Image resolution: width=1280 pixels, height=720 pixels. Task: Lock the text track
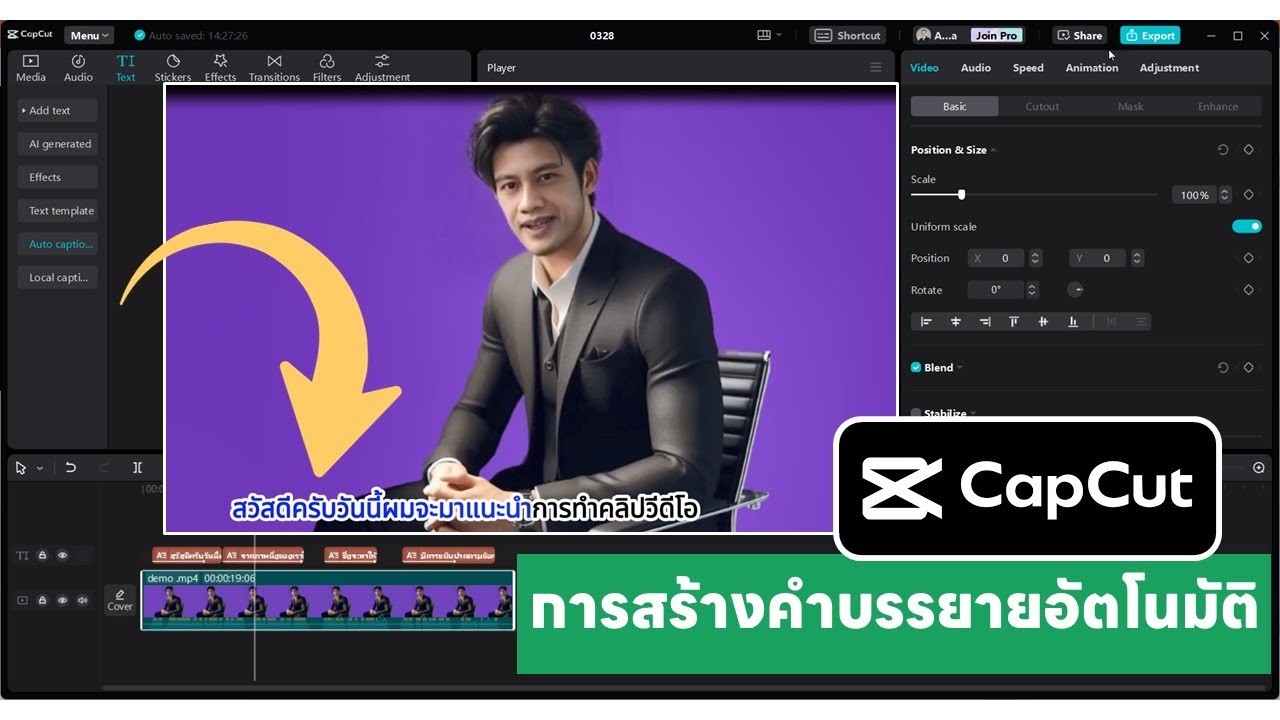[43, 555]
